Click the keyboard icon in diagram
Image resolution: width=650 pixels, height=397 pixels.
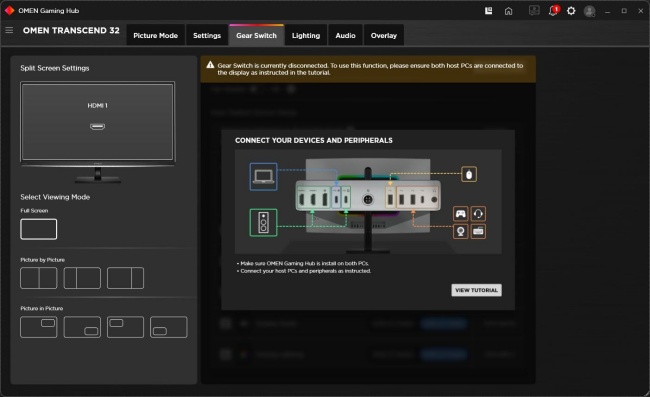478,231
